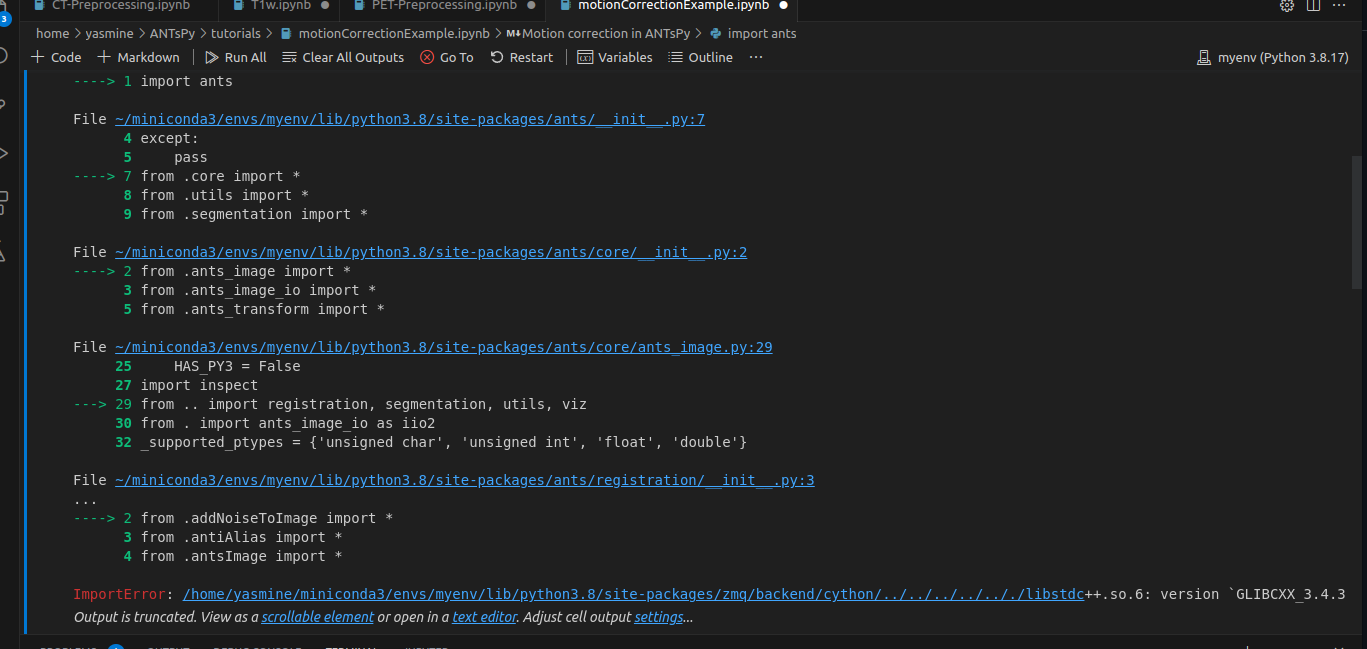The width and height of the screenshot is (1367, 649).
Task: Open the editor actions ellipsis menu
Action: 1339,6
